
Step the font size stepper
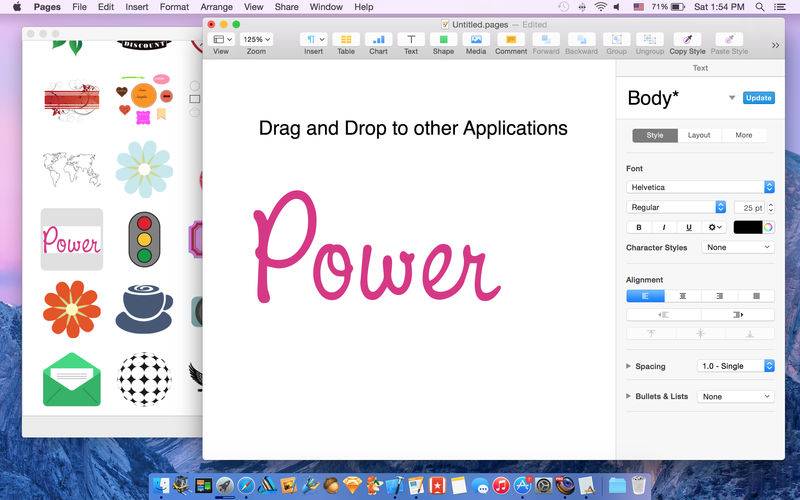[771, 208]
